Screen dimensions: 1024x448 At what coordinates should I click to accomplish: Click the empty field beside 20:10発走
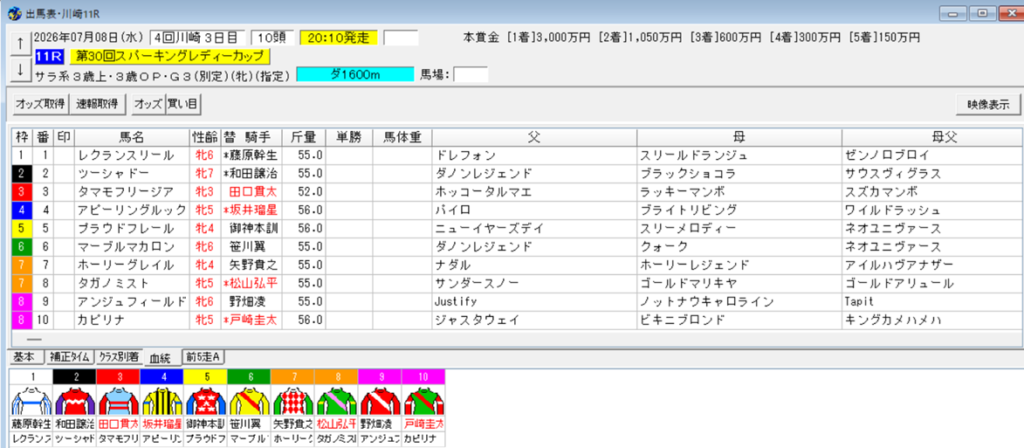coord(400,38)
